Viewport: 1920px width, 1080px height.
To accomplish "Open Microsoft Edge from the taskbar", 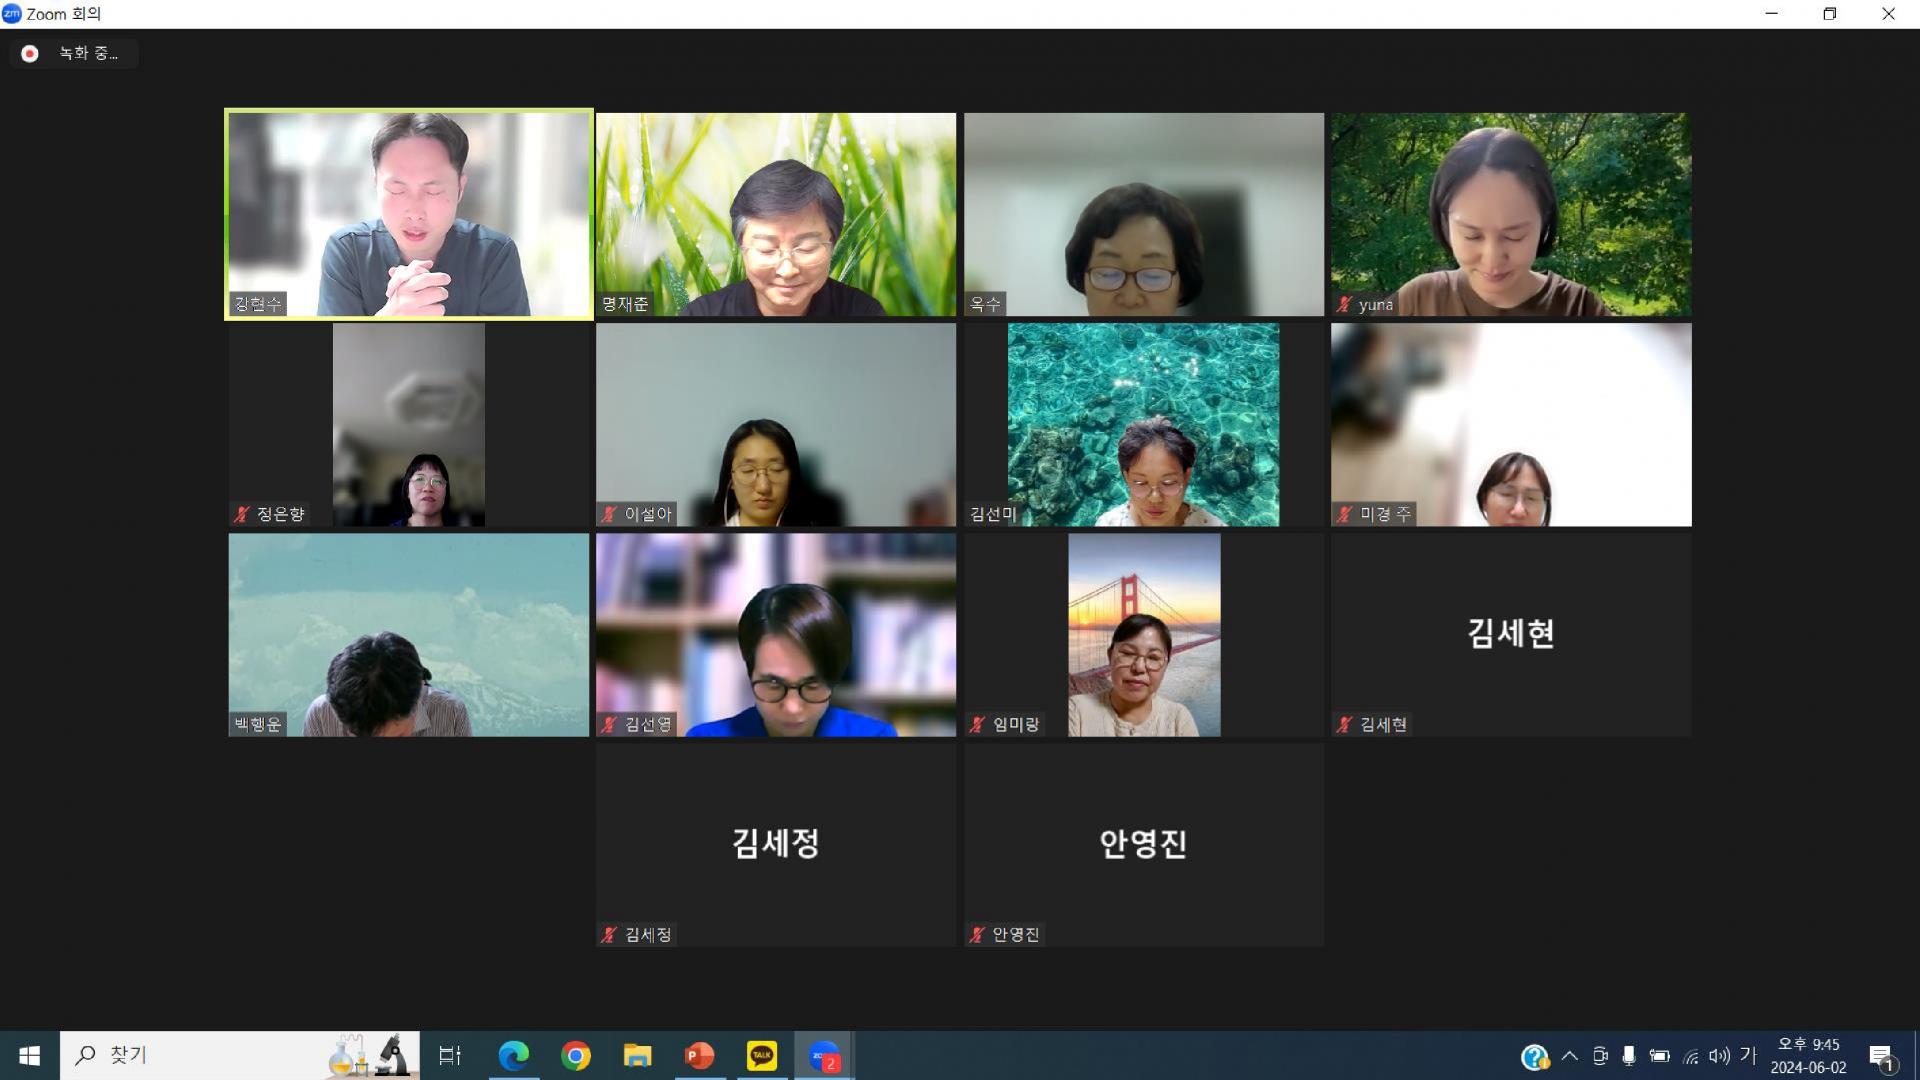I will [x=514, y=1056].
